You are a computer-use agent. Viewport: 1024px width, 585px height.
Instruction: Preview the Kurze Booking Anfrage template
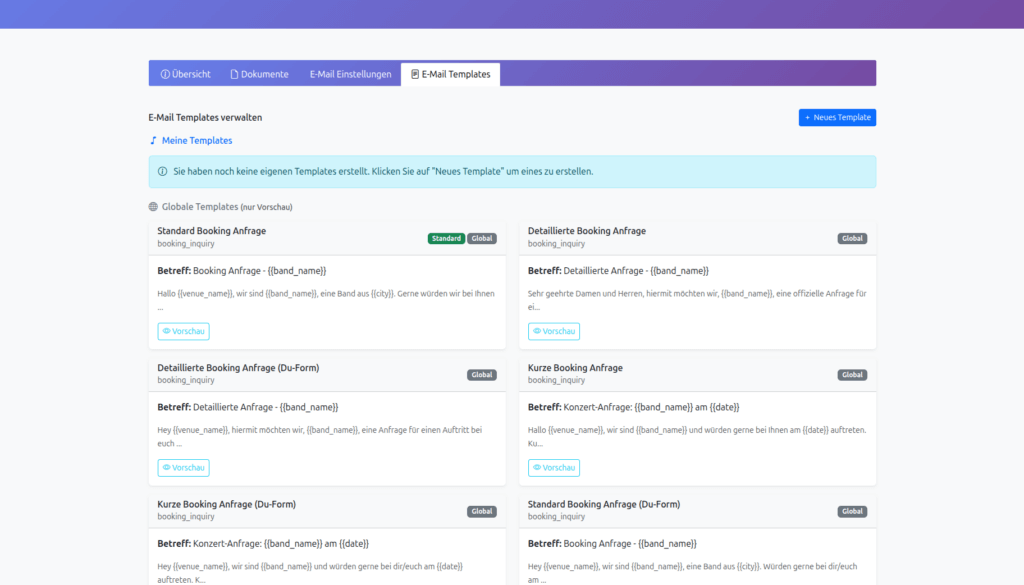tap(553, 468)
